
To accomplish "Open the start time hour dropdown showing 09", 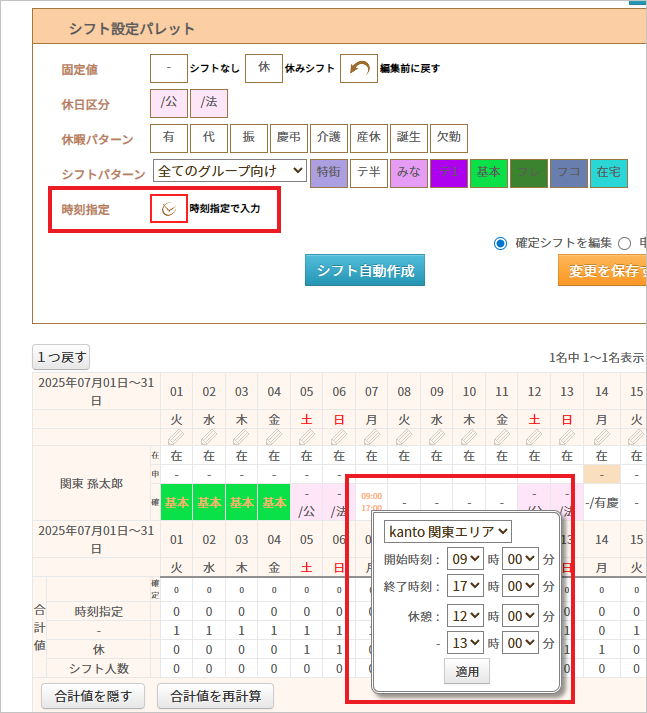I will 466,558.
